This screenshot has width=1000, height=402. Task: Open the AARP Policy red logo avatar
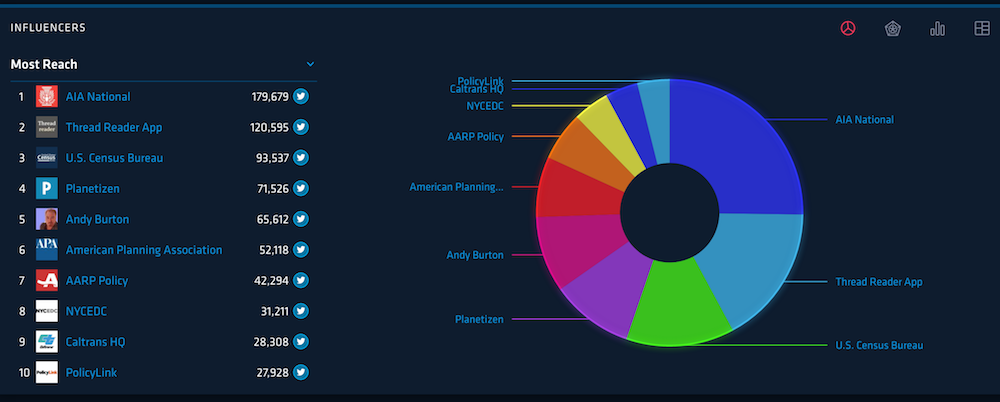click(x=47, y=280)
